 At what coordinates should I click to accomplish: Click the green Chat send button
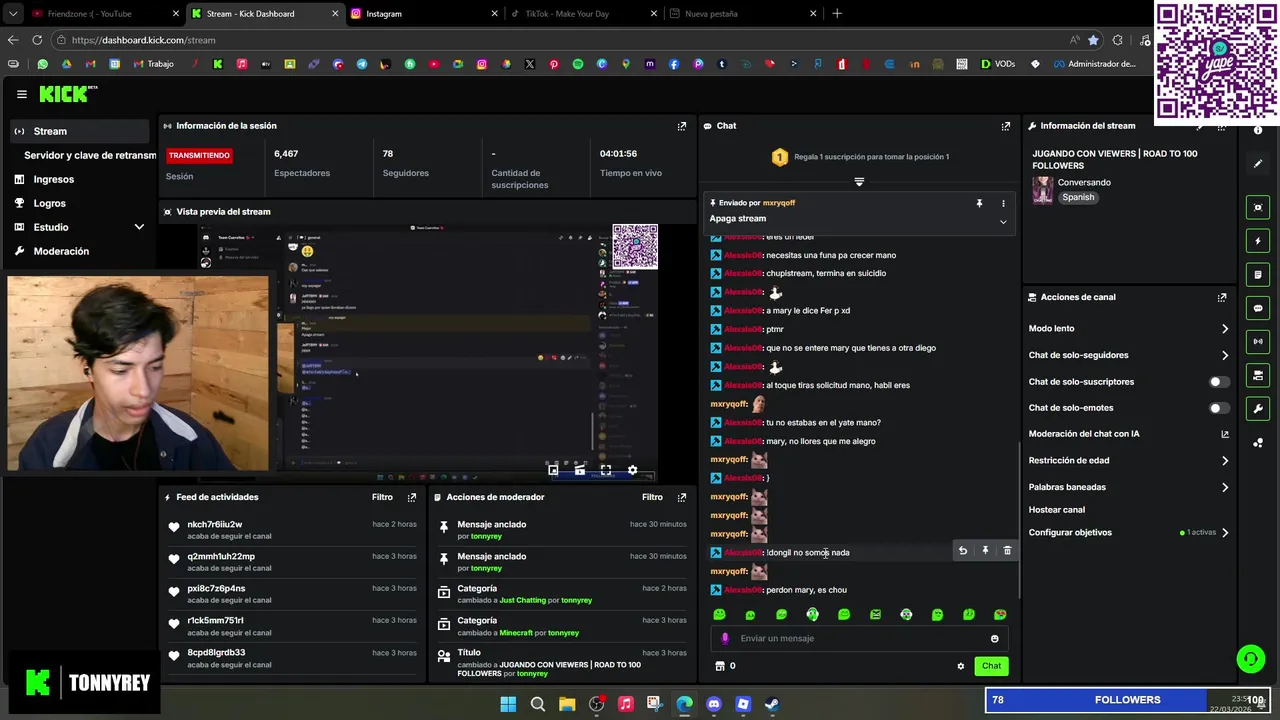click(x=991, y=666)
